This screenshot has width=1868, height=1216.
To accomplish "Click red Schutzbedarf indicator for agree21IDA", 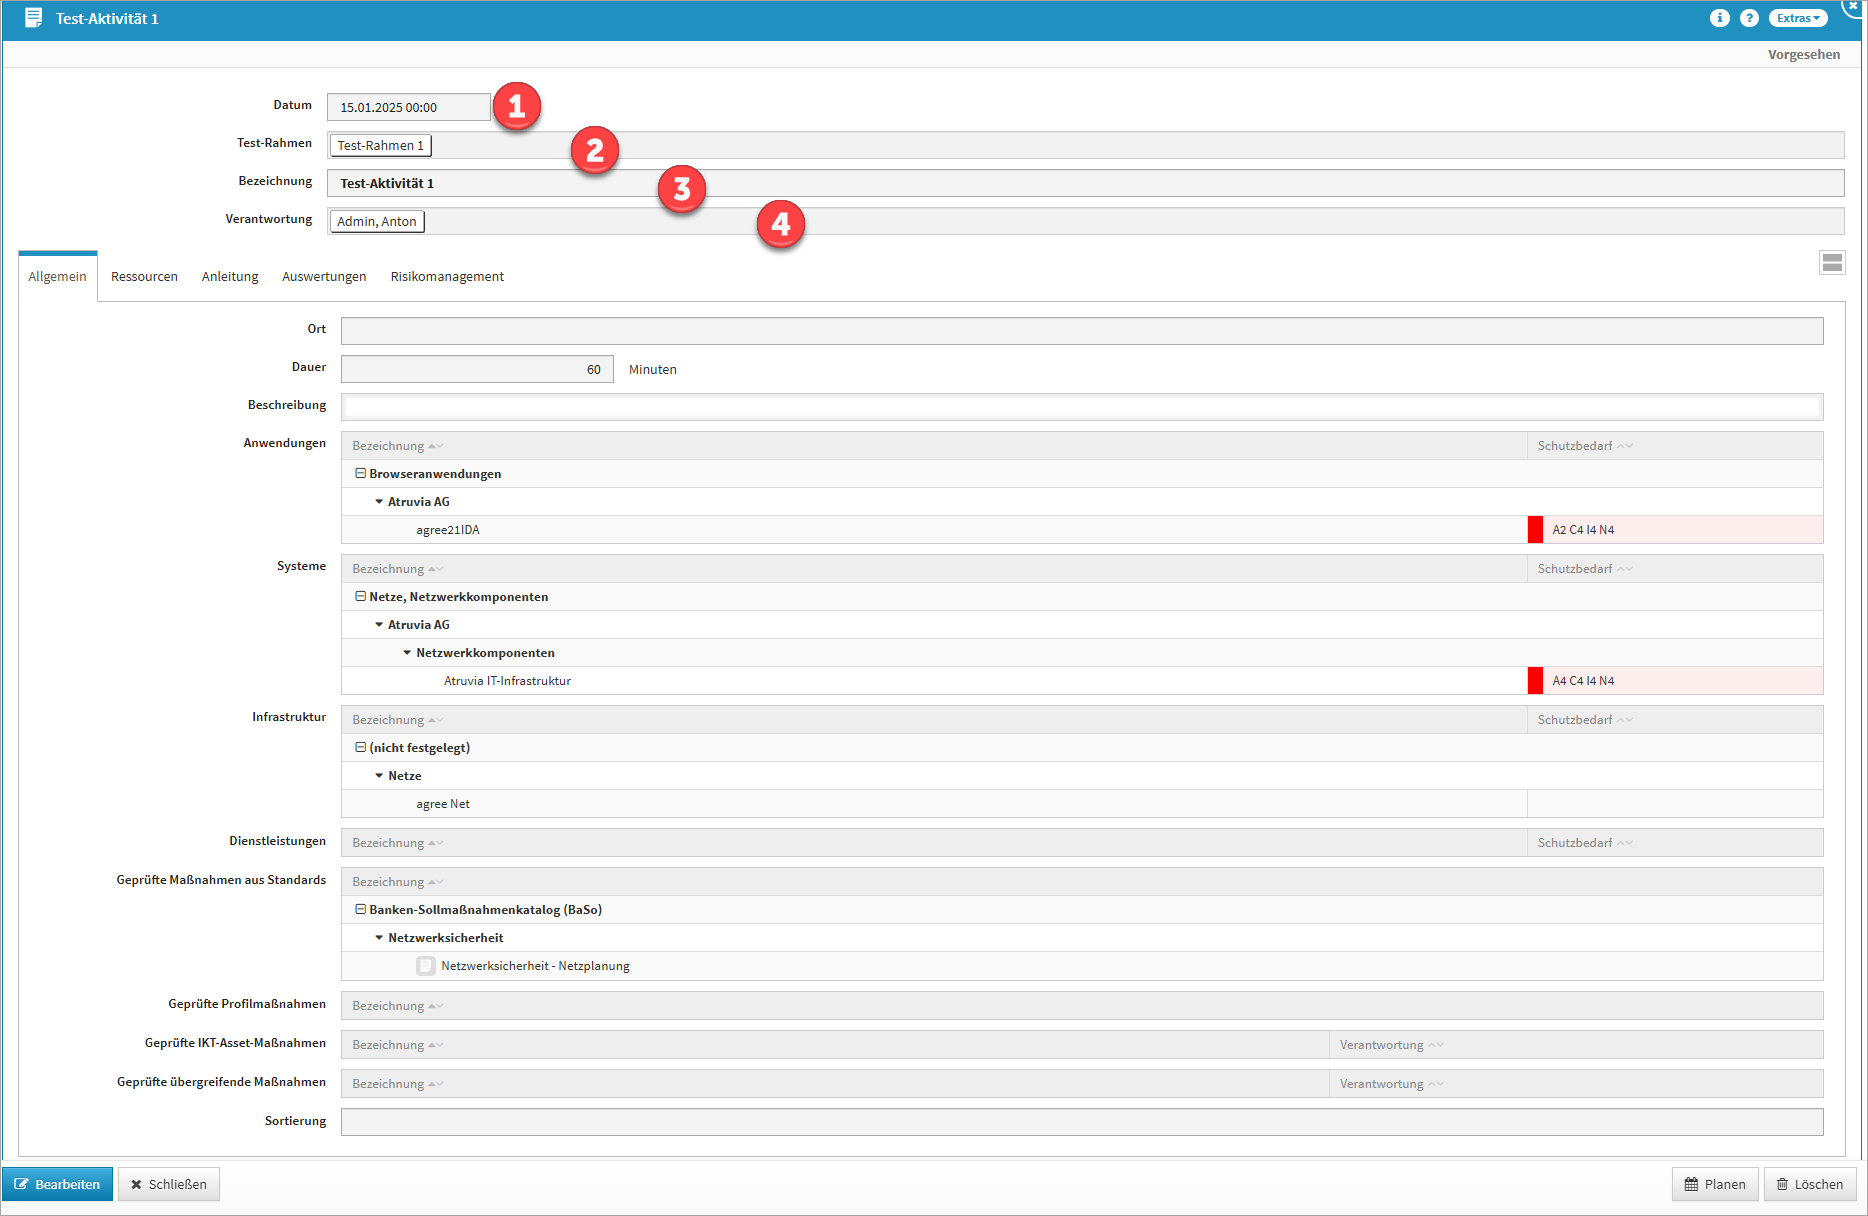I will [1535, 530].
